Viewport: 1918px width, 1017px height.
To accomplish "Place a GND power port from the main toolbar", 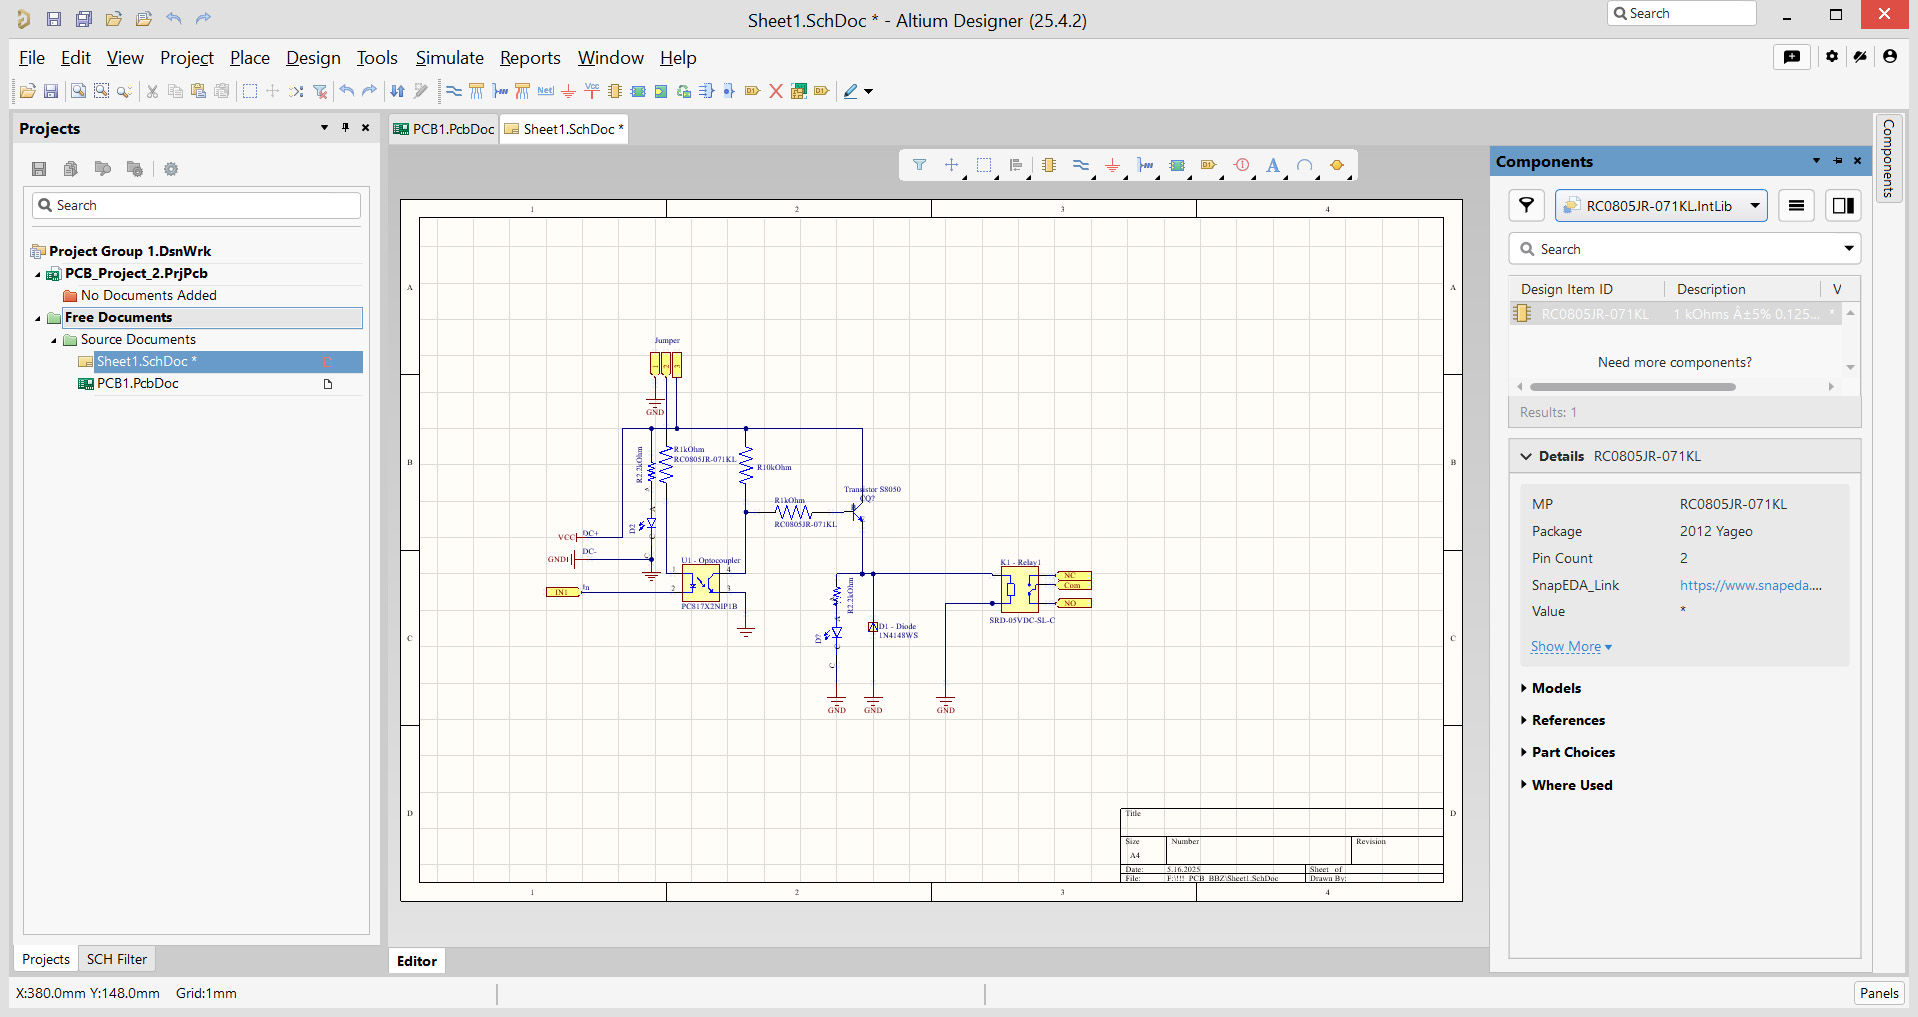I will (x=568, y=91).
